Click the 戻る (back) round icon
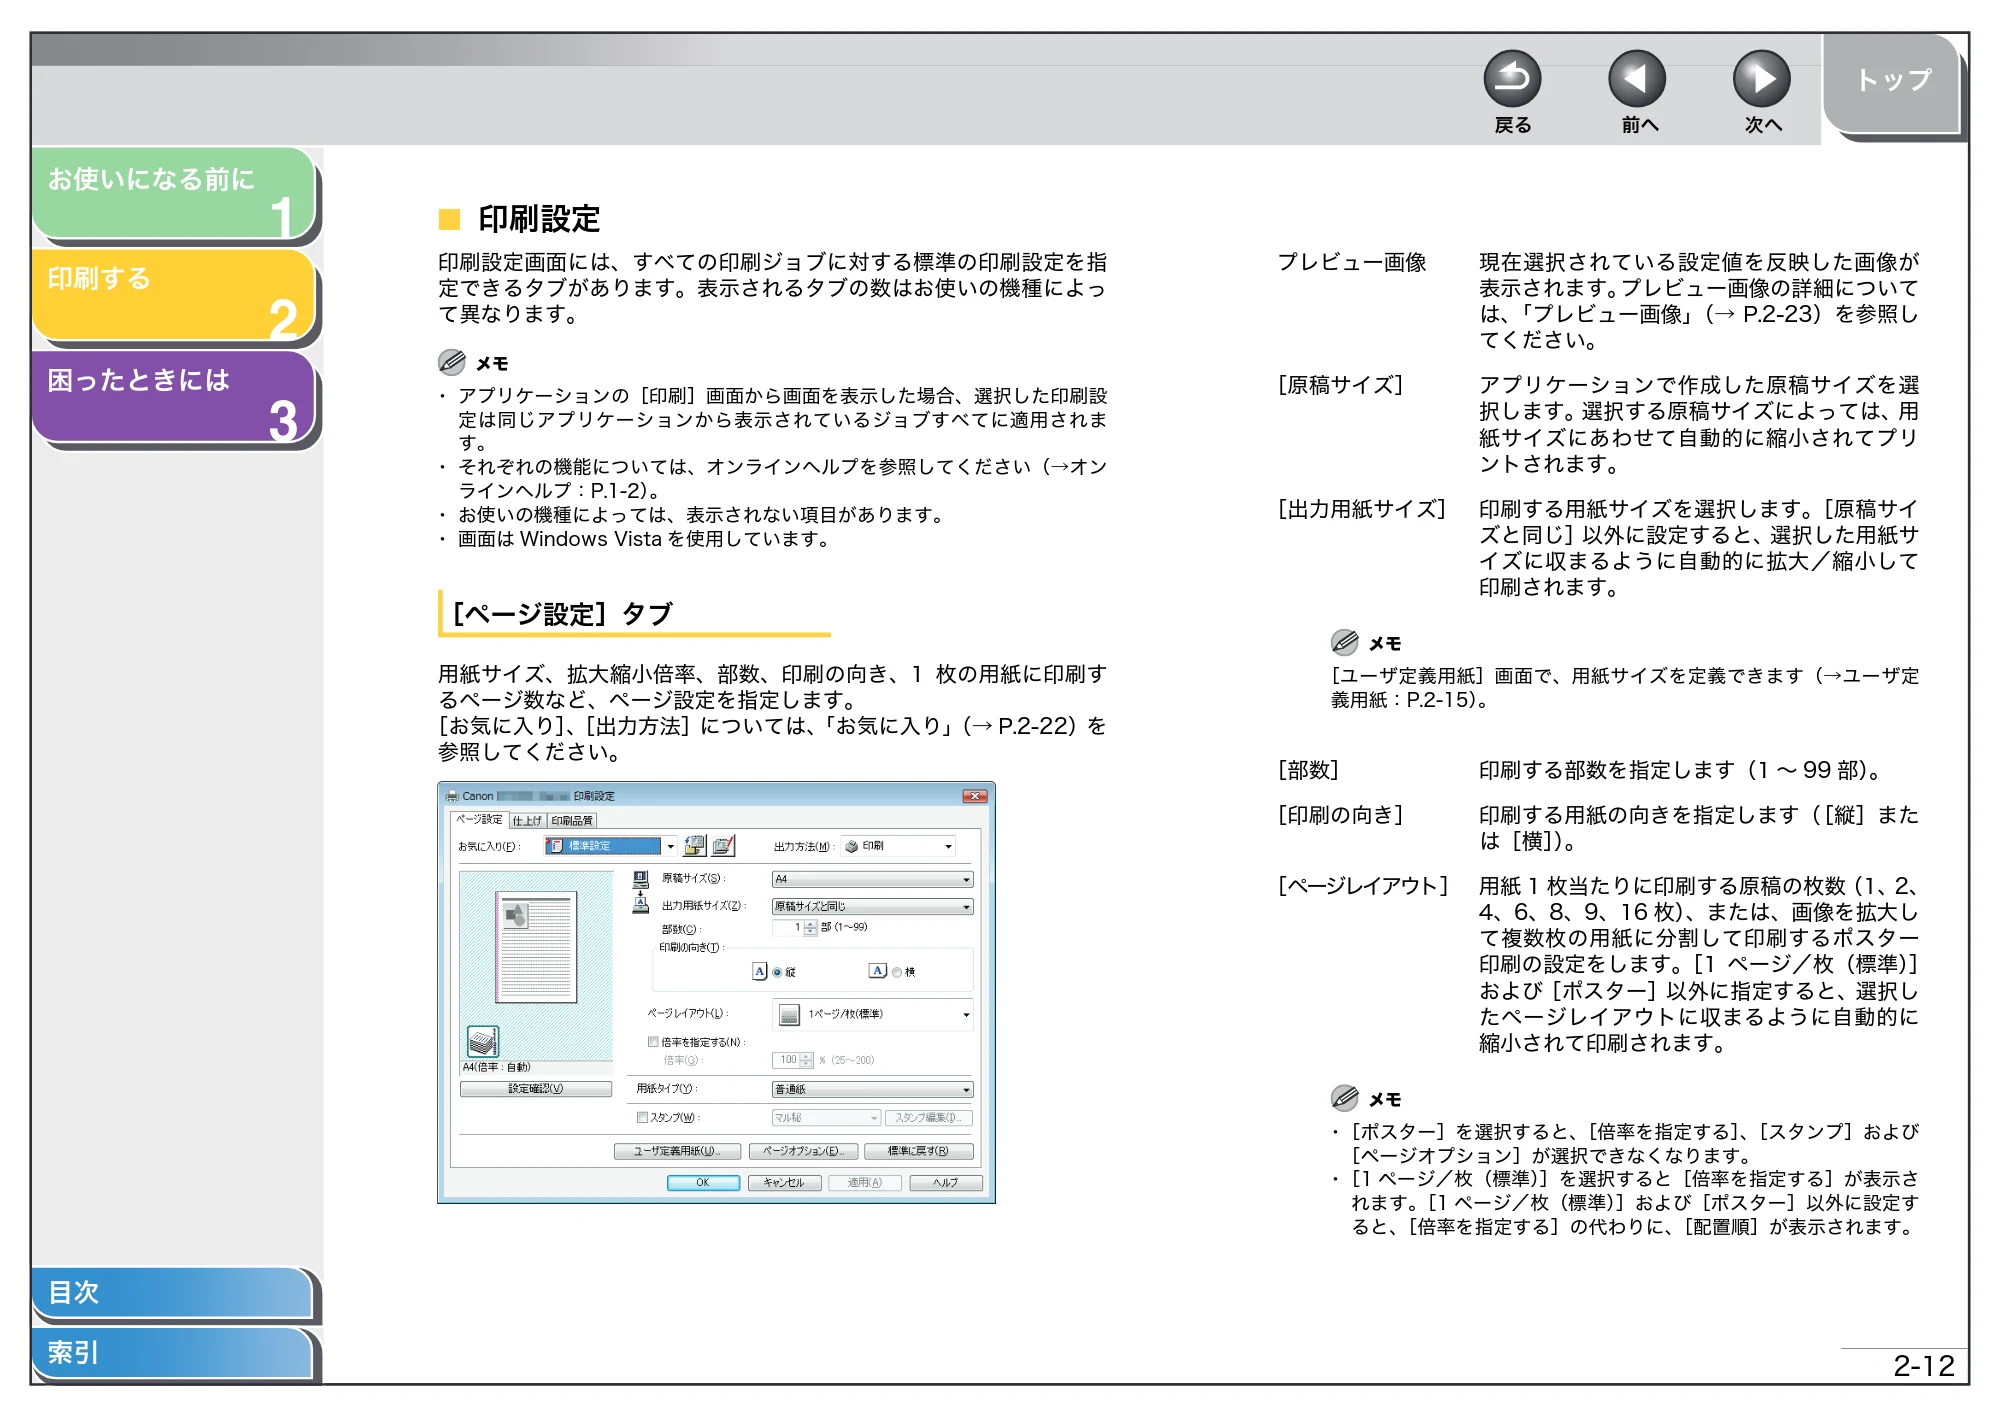The height and width of the screenshot is (1414, 2000). pos(1512,79)
